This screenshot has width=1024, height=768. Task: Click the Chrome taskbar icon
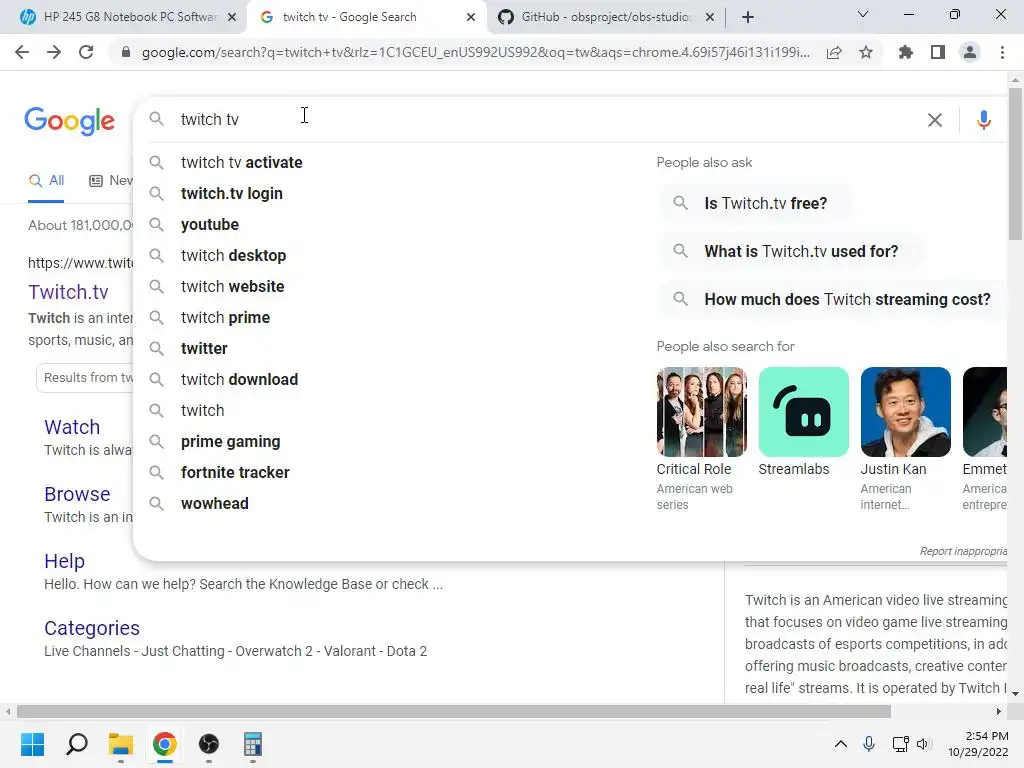click(165, 744)
